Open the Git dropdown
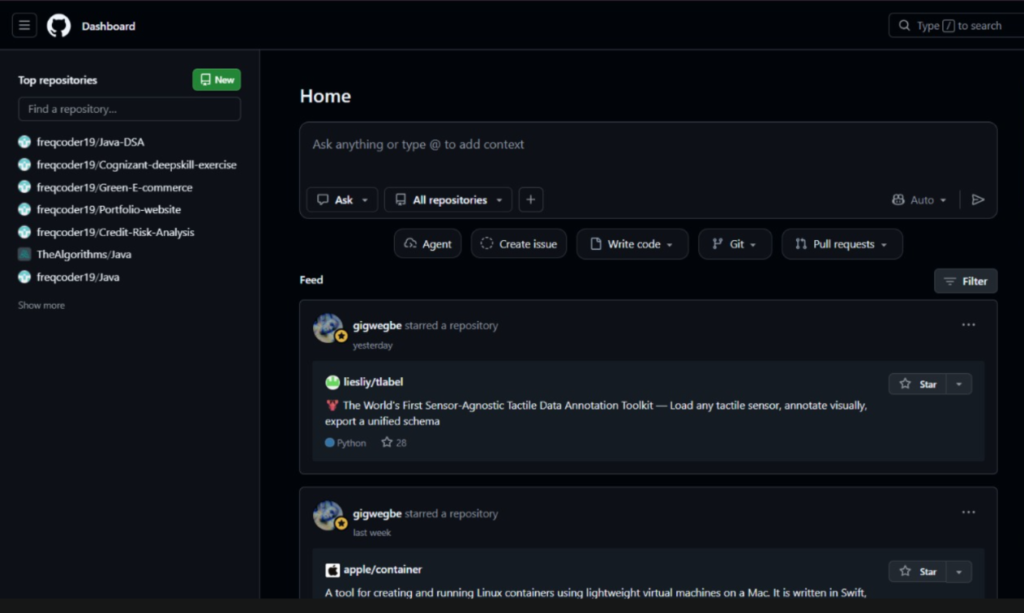 coord(735,244)
